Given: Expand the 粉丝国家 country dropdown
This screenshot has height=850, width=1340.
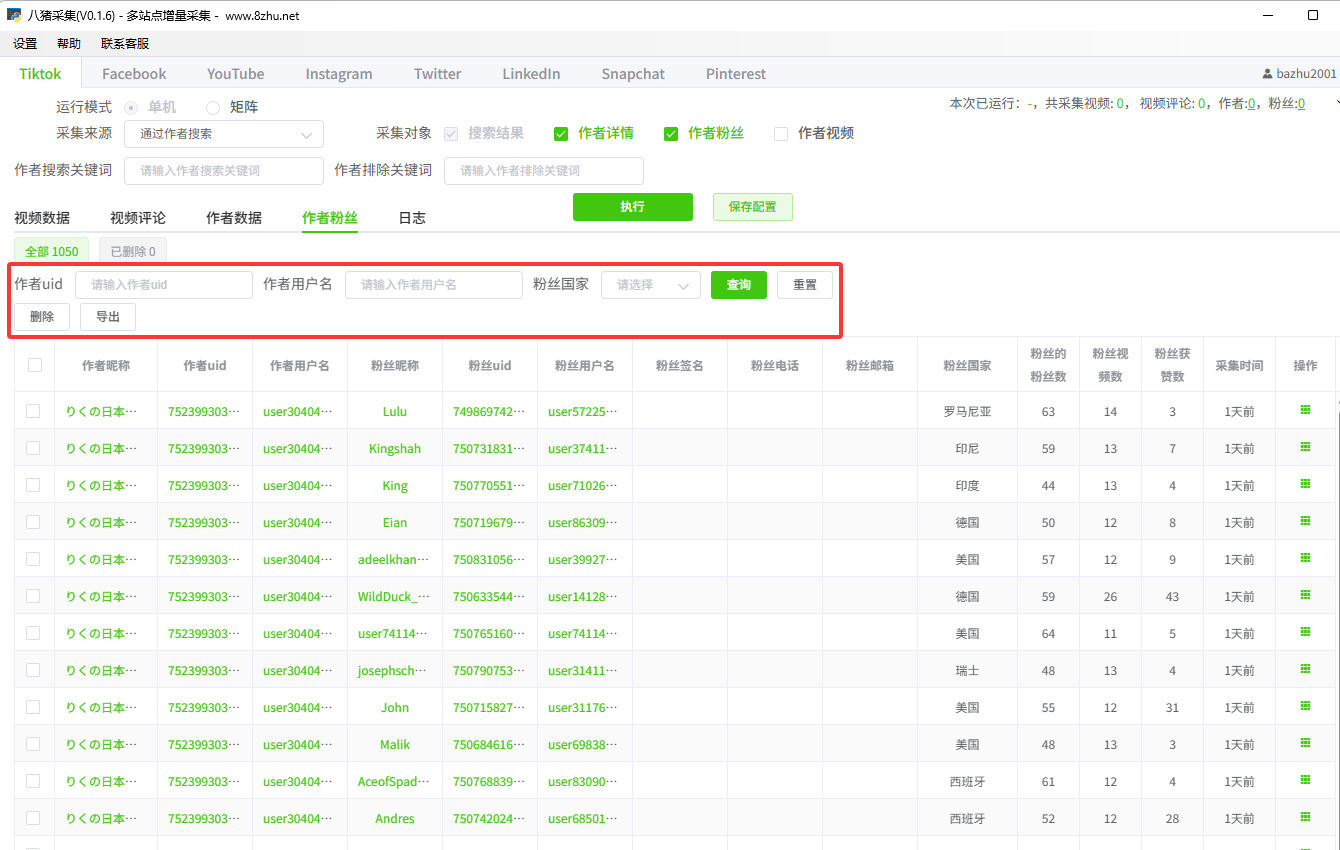Looking at the screenshot, I should pos(650,285).
